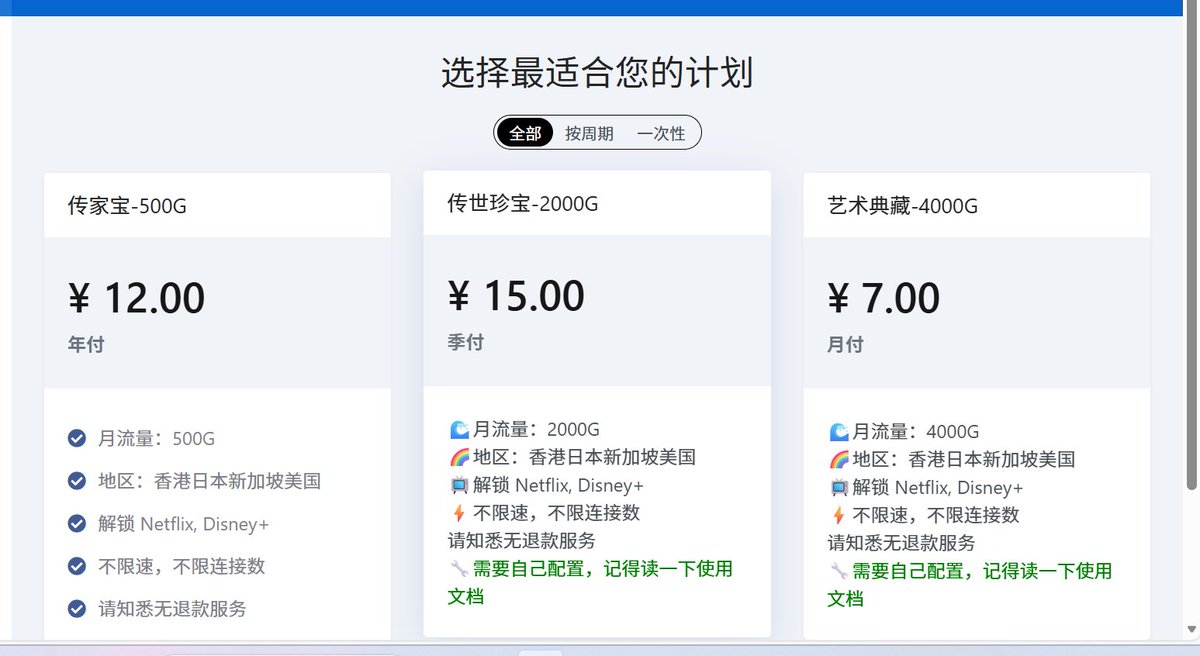Click lightning emoji in 传世珍宝 card

click(459, 513)
